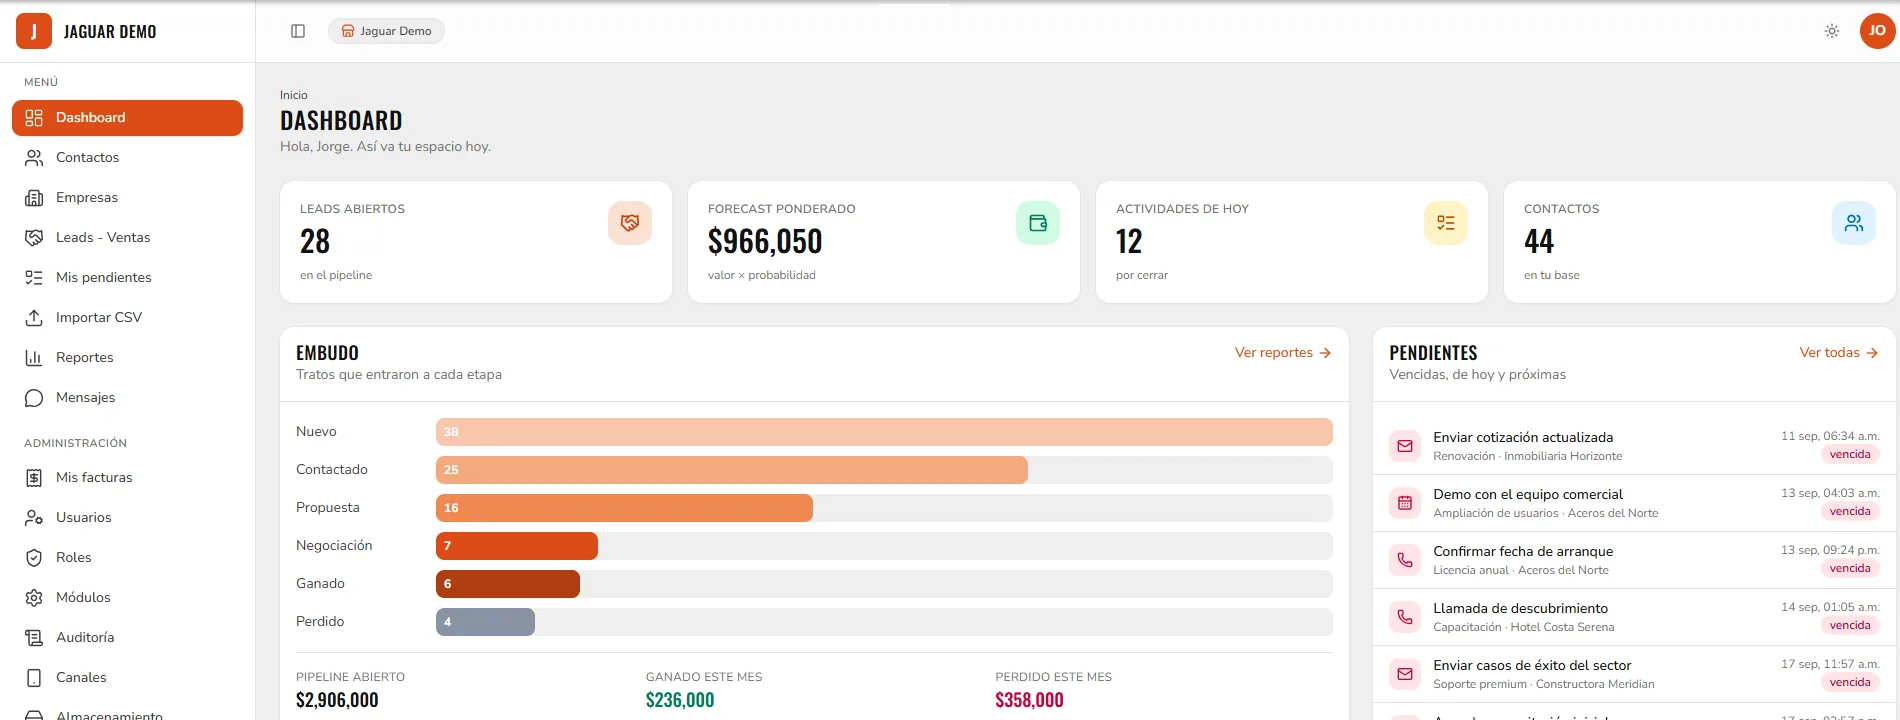Click mail icon beside Enviar cotización actualizada

pyautogui.click(x=1405, y=446)
